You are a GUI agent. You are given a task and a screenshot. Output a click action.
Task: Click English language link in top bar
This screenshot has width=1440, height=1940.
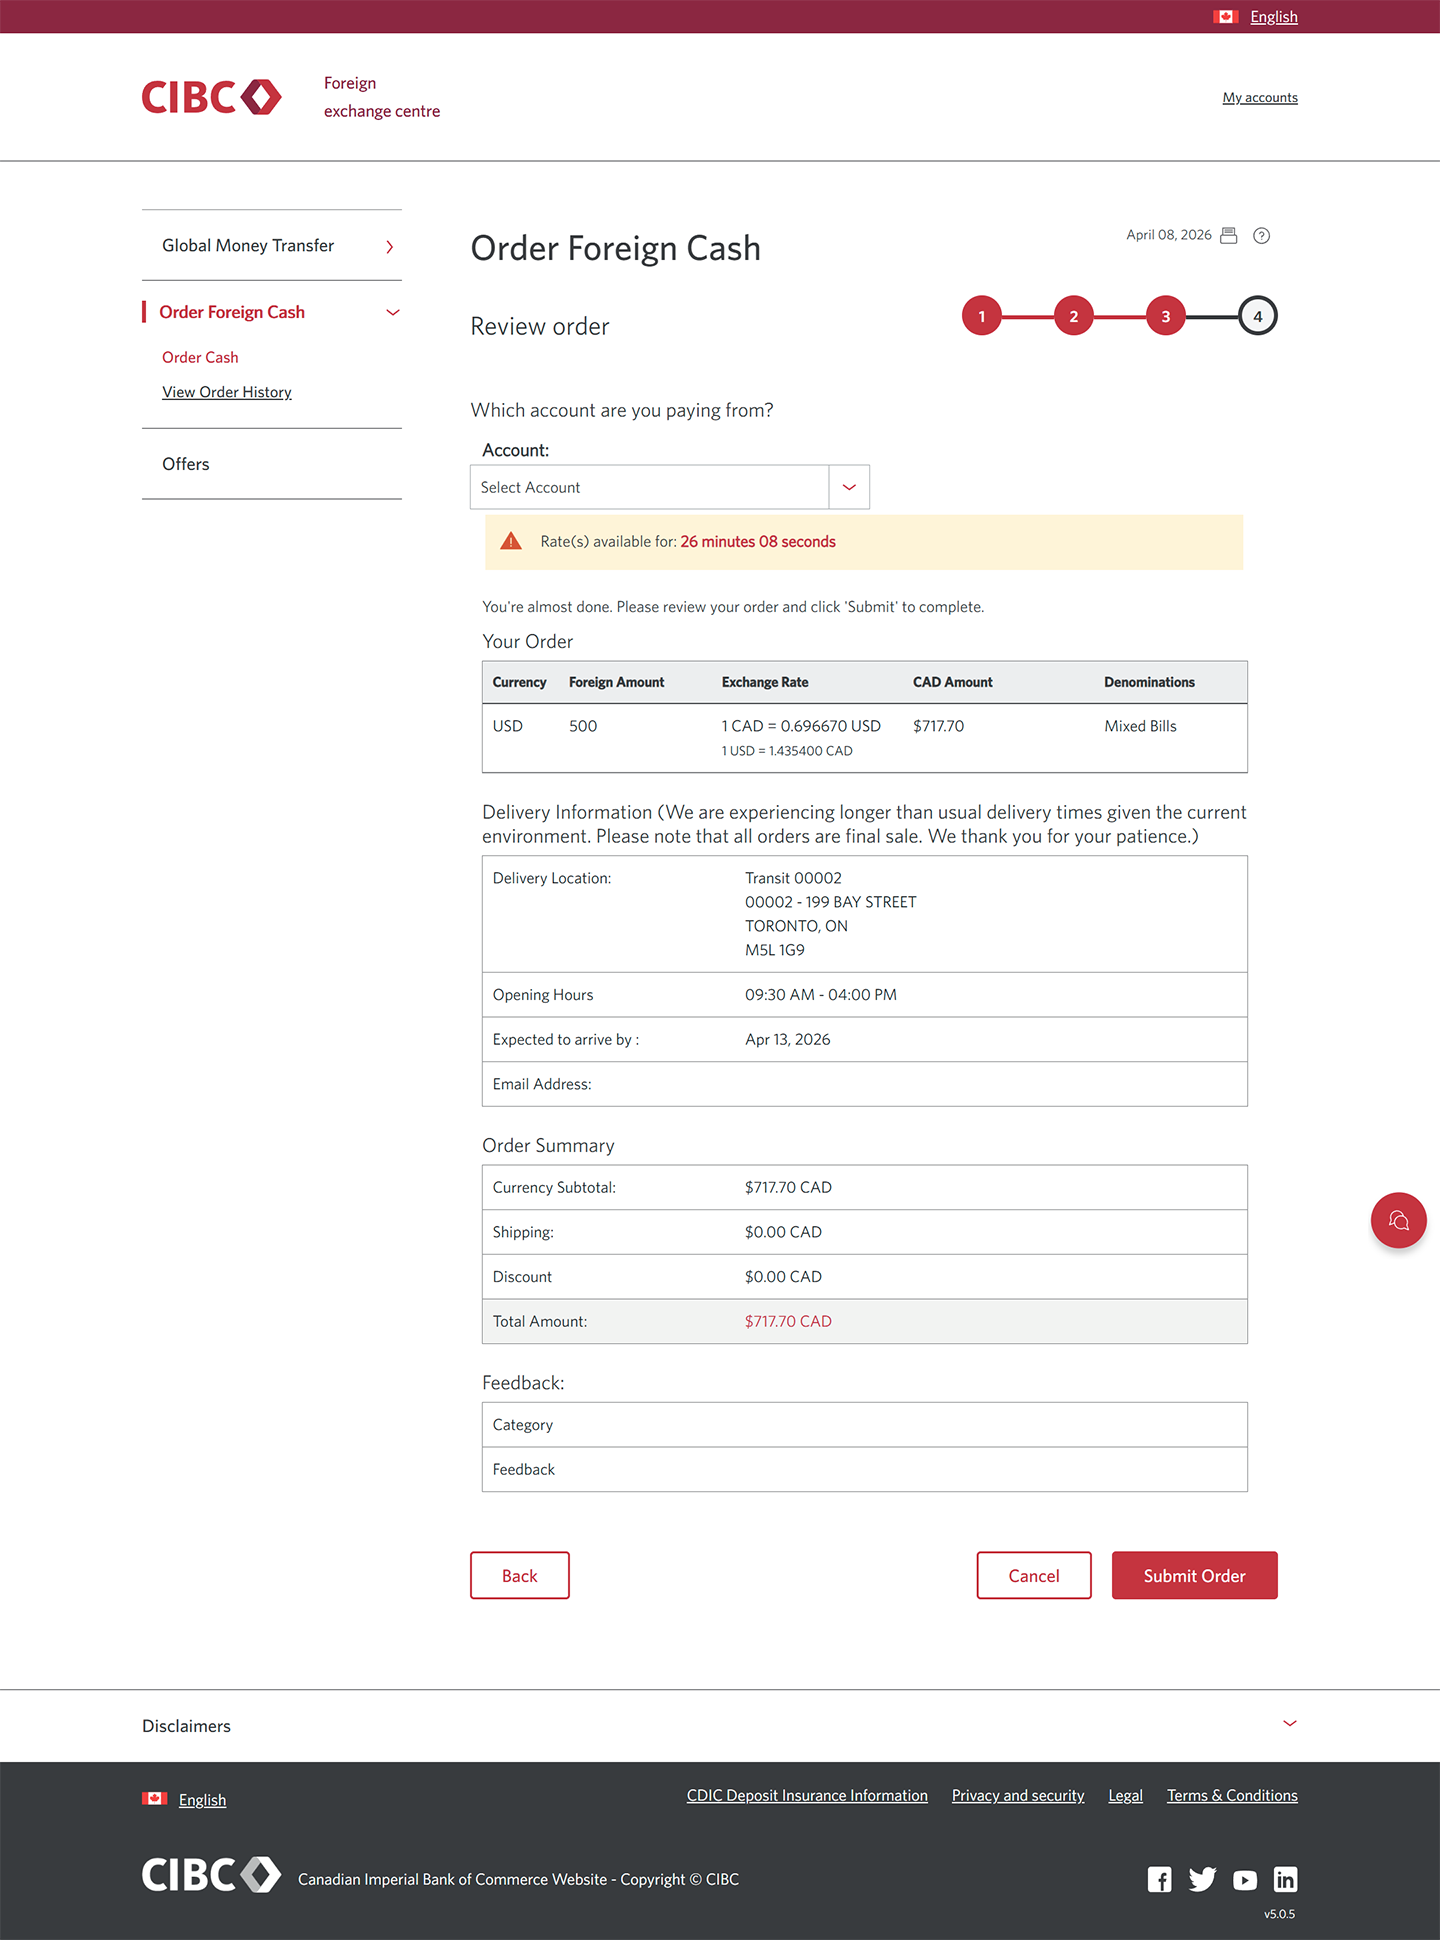pyautogui.click(x=1274, y=17)
